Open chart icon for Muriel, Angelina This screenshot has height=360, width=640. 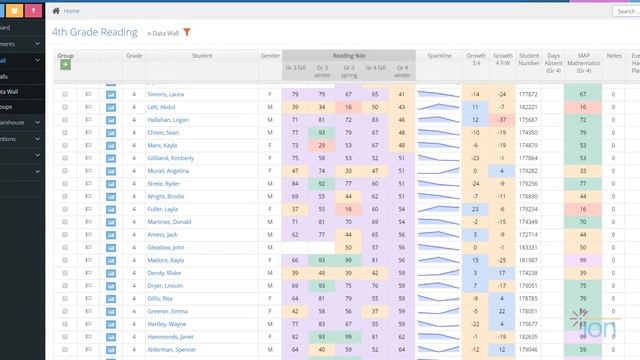point(111,171)
